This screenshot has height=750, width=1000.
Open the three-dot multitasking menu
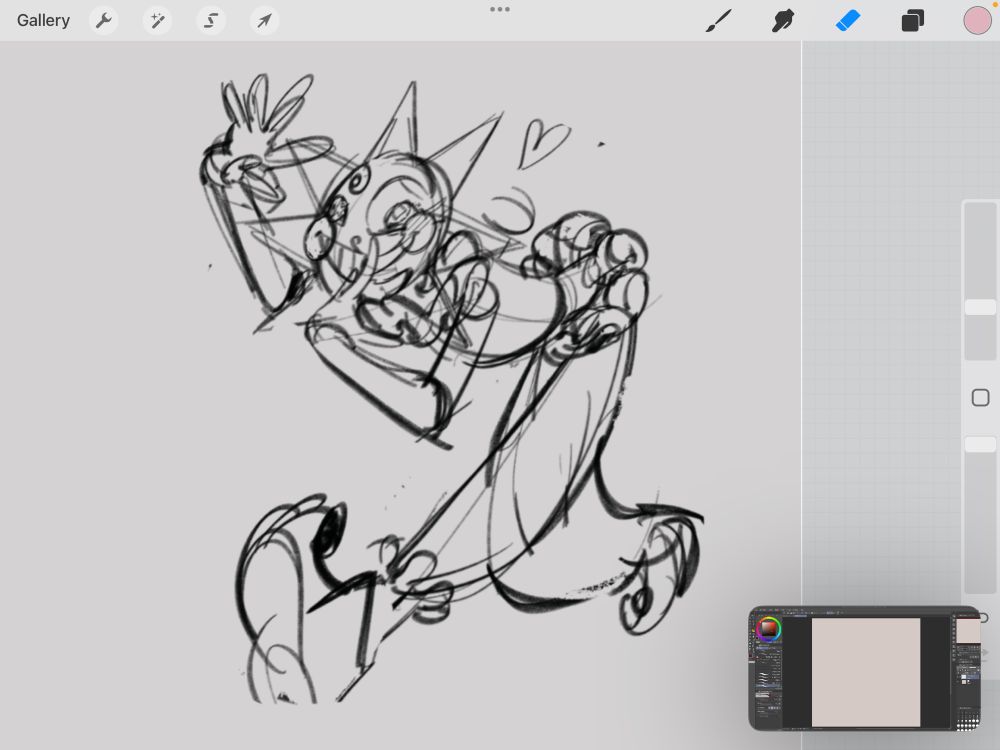[x=500, y=10]
